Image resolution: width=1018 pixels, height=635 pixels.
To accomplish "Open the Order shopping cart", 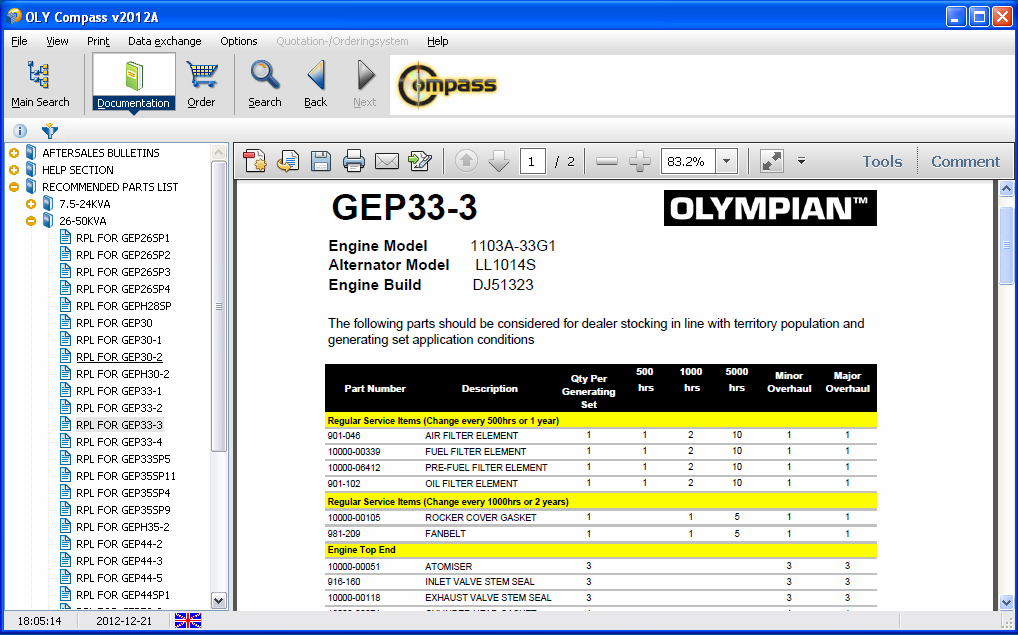I will (x=201, y=84).
